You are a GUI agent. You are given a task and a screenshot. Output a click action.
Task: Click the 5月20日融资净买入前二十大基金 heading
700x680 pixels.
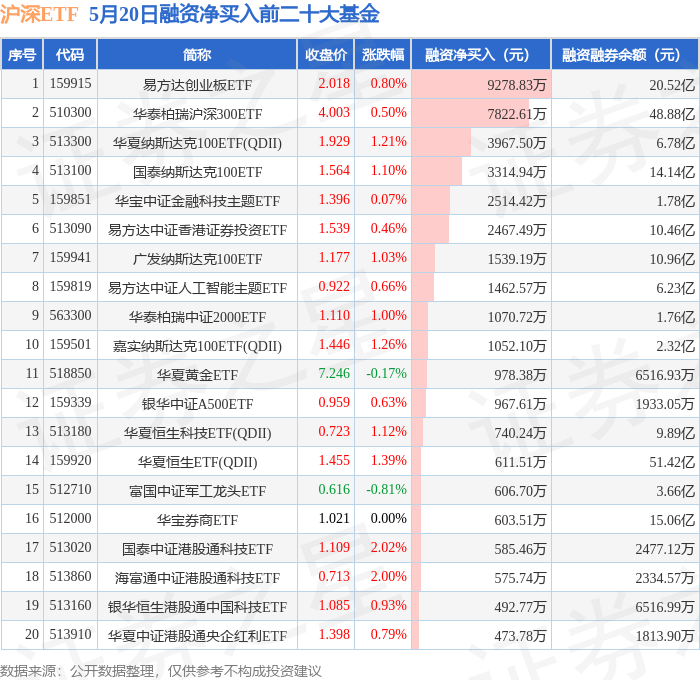click(x=234, y=14)
